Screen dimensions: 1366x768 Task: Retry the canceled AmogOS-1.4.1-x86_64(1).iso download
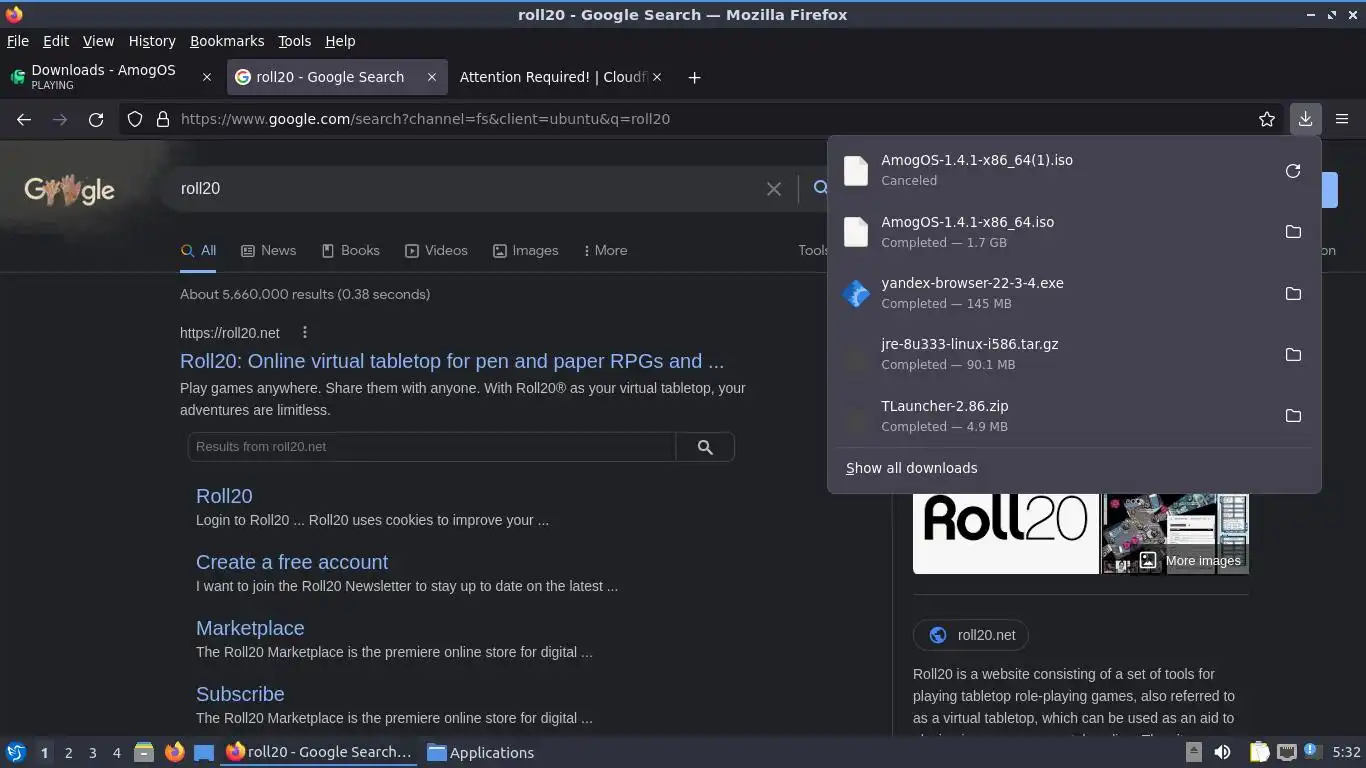(x=1293, y=171)
